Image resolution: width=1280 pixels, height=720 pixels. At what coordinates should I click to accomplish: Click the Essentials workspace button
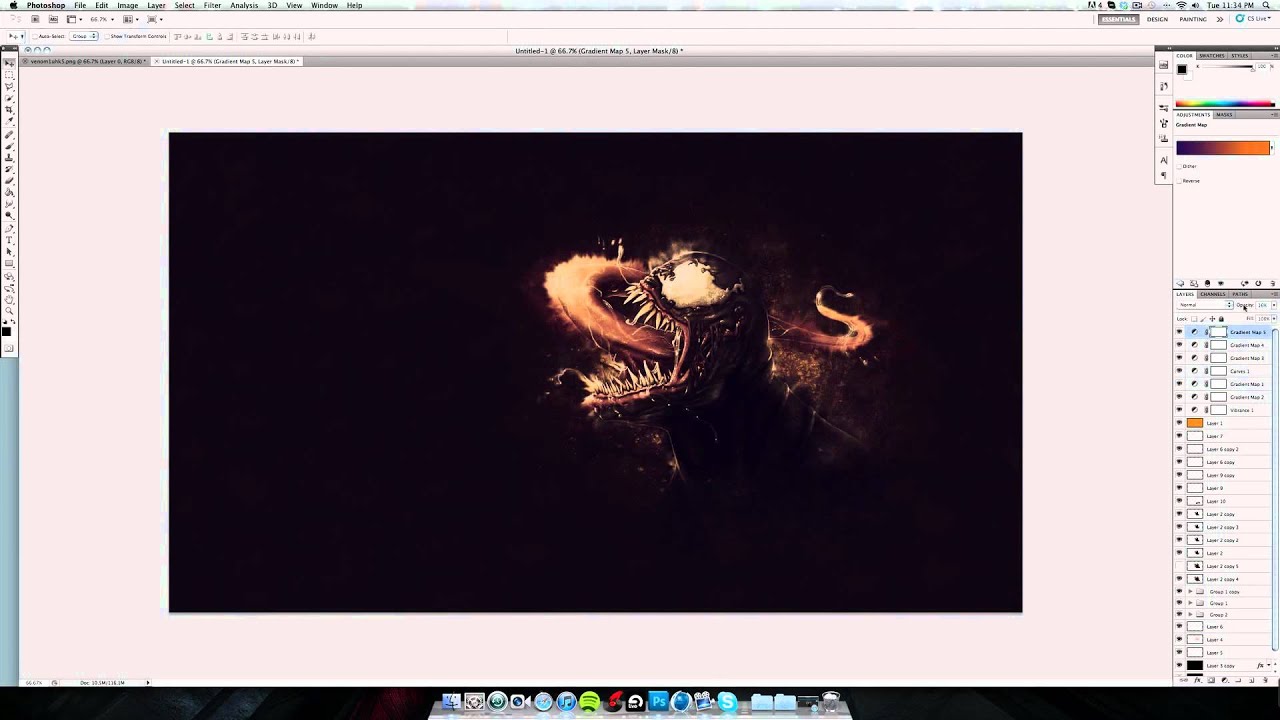click(1118, 19)
